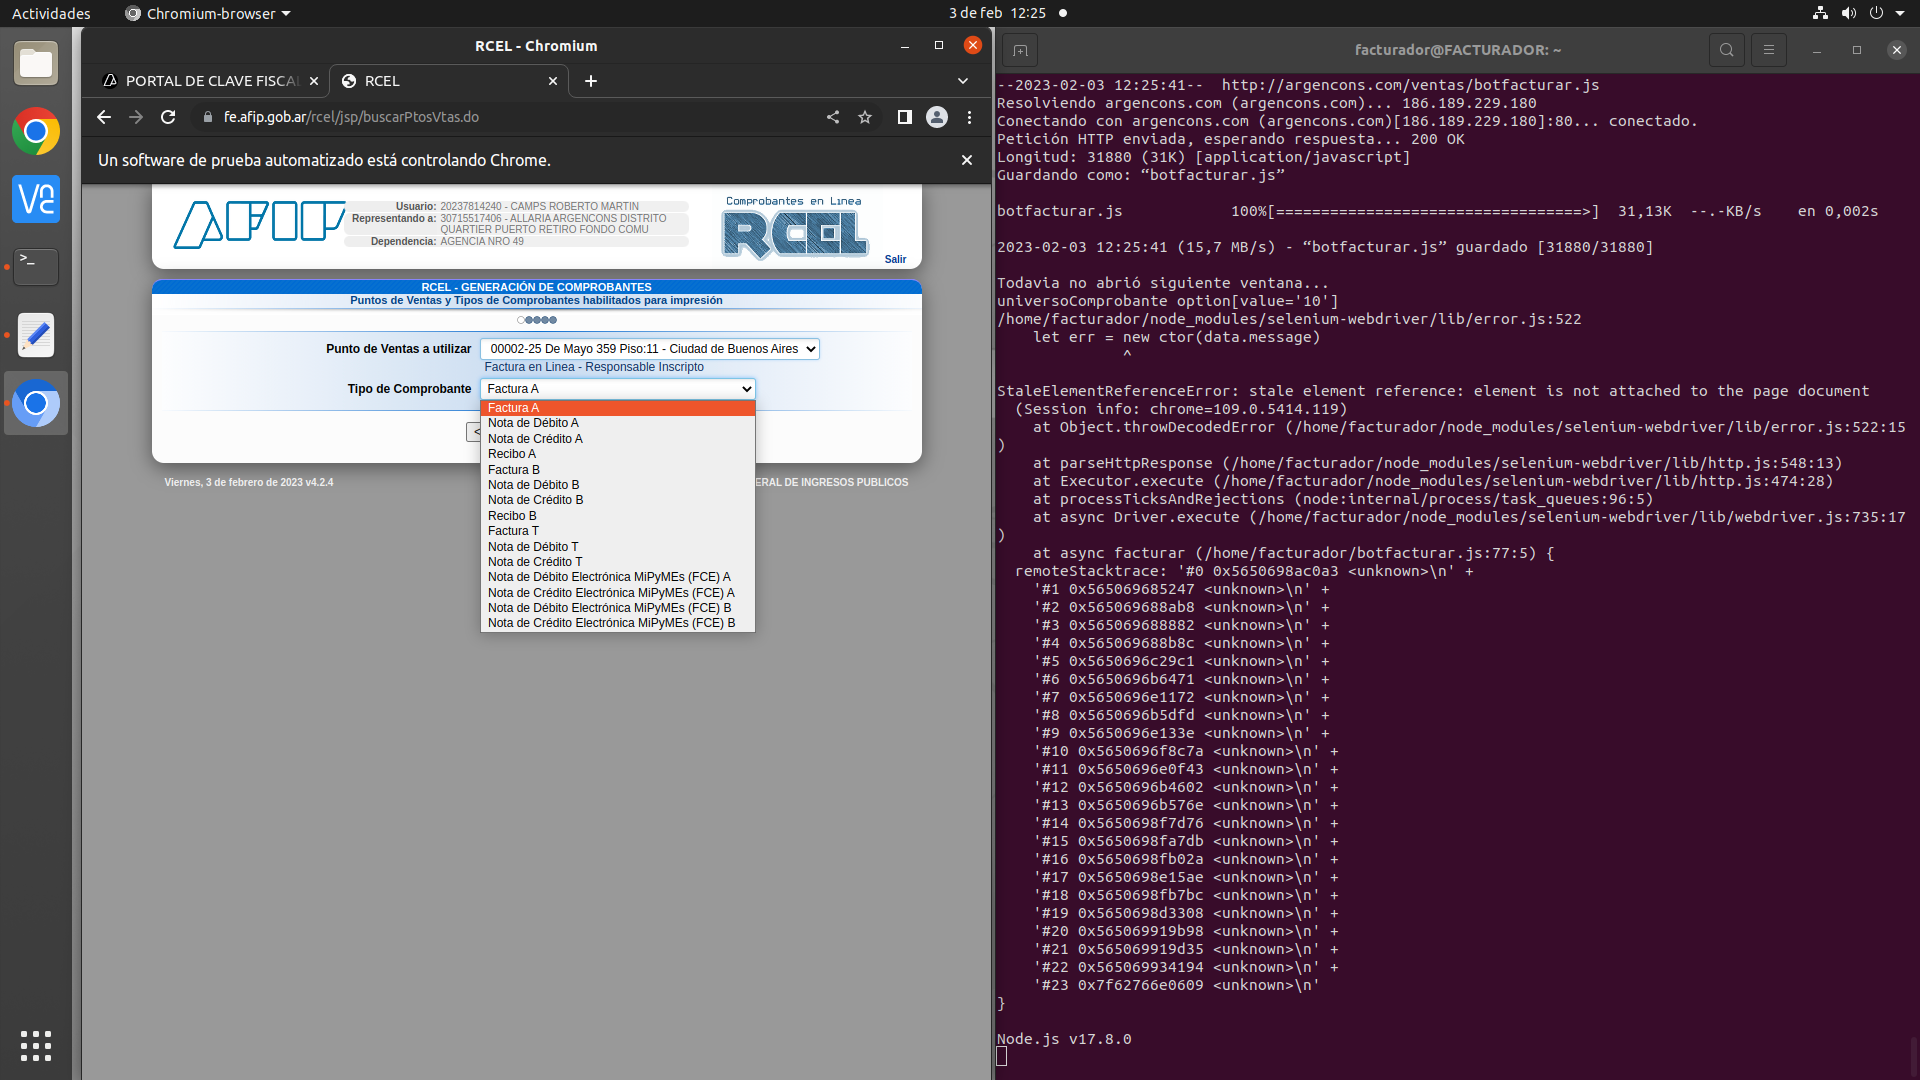Open the clock and calendar panel
This screenshot has height=1080, width=1920.
[997, 13]
